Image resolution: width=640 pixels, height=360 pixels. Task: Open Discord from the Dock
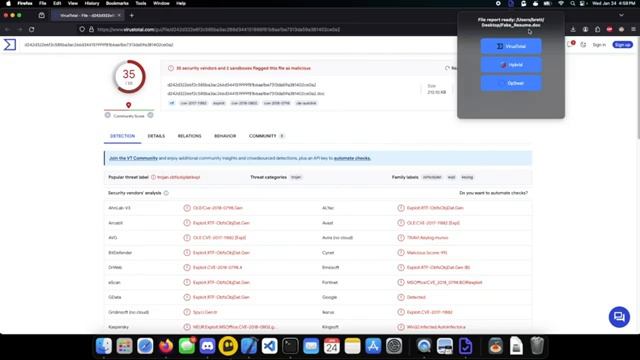click(x=207, y=346)
